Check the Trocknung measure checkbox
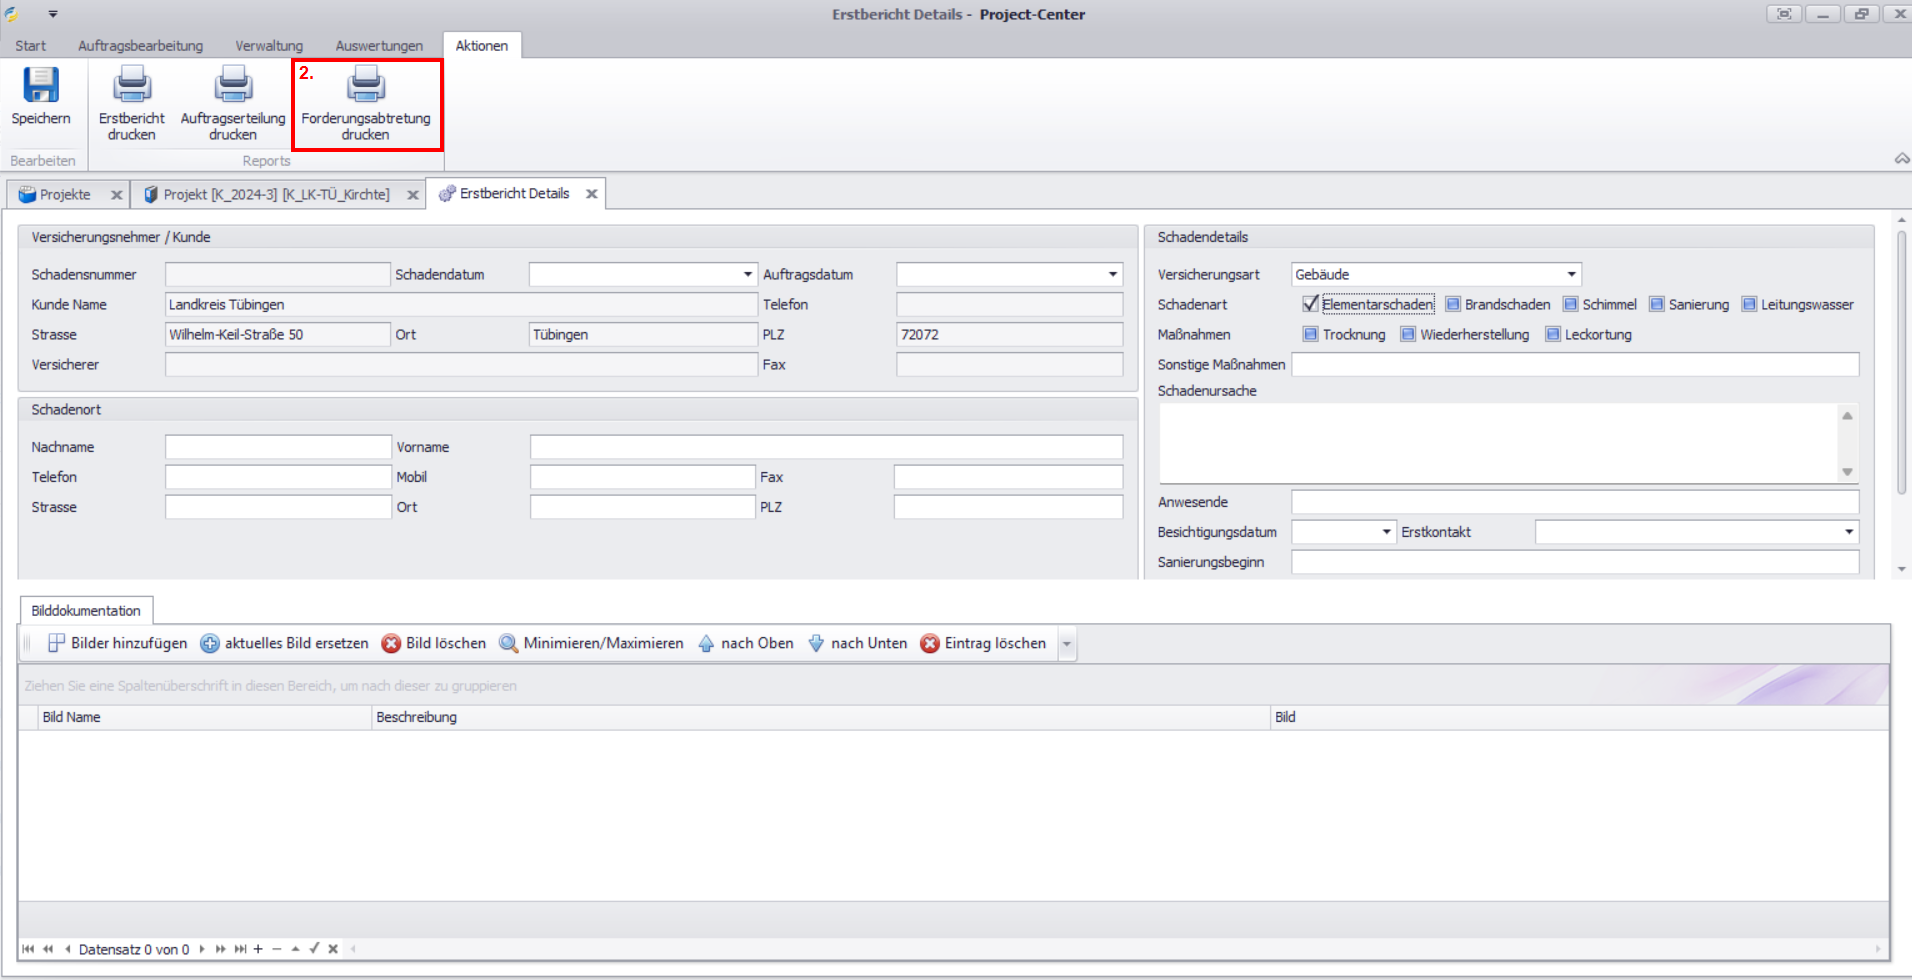The image size is (1912, 980). coord(1310,334)
